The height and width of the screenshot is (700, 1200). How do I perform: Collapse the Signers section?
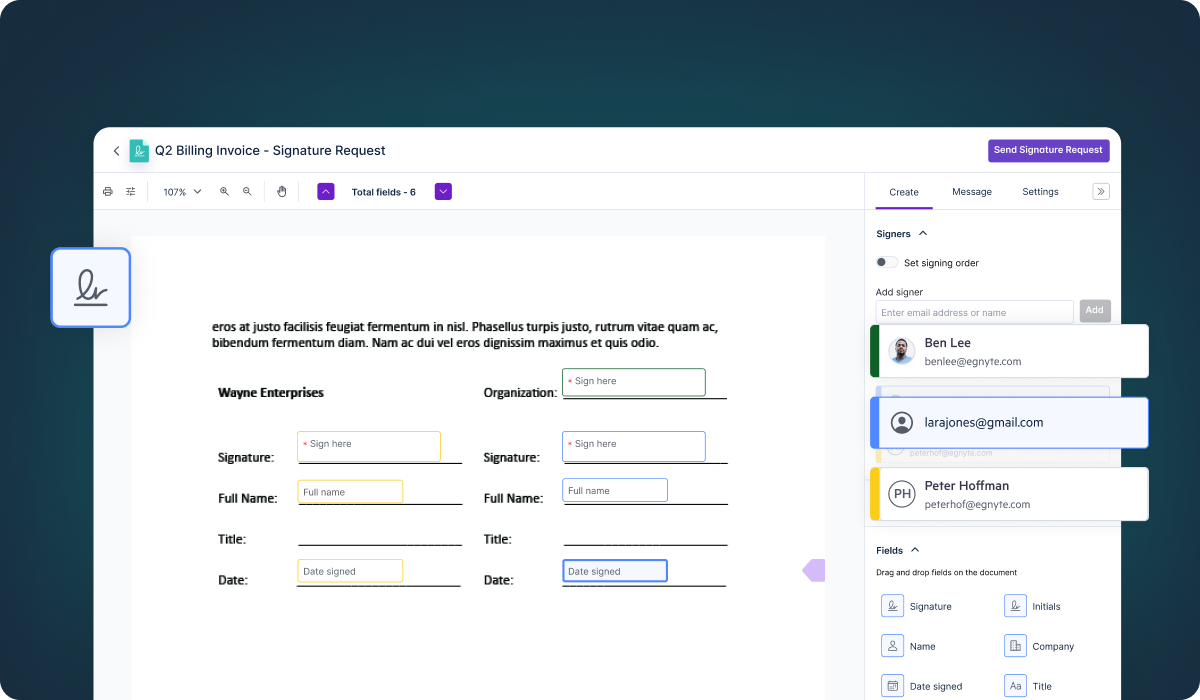point(922,233)
